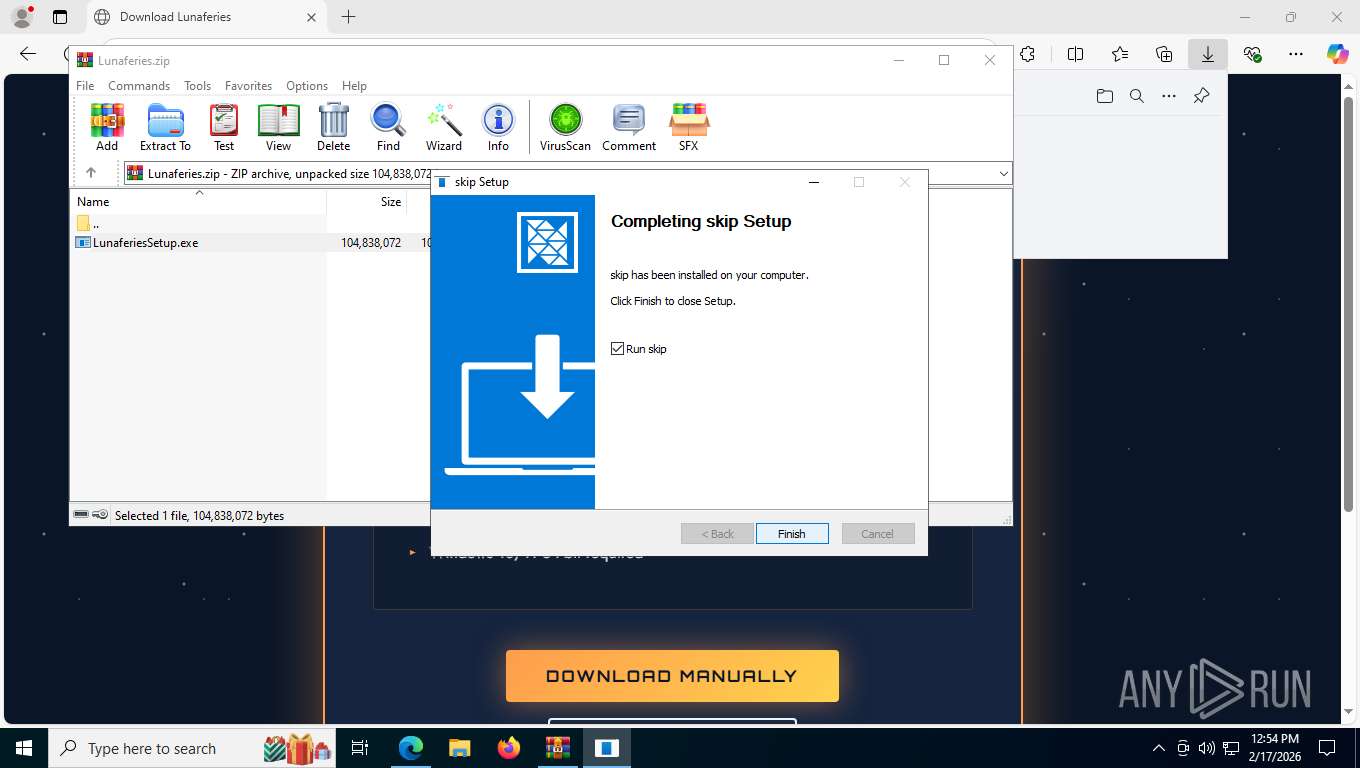Viewport: 1360px width, 768px height.
Task: Go up one folder level in WinRAR
Action: coord(91,173)
